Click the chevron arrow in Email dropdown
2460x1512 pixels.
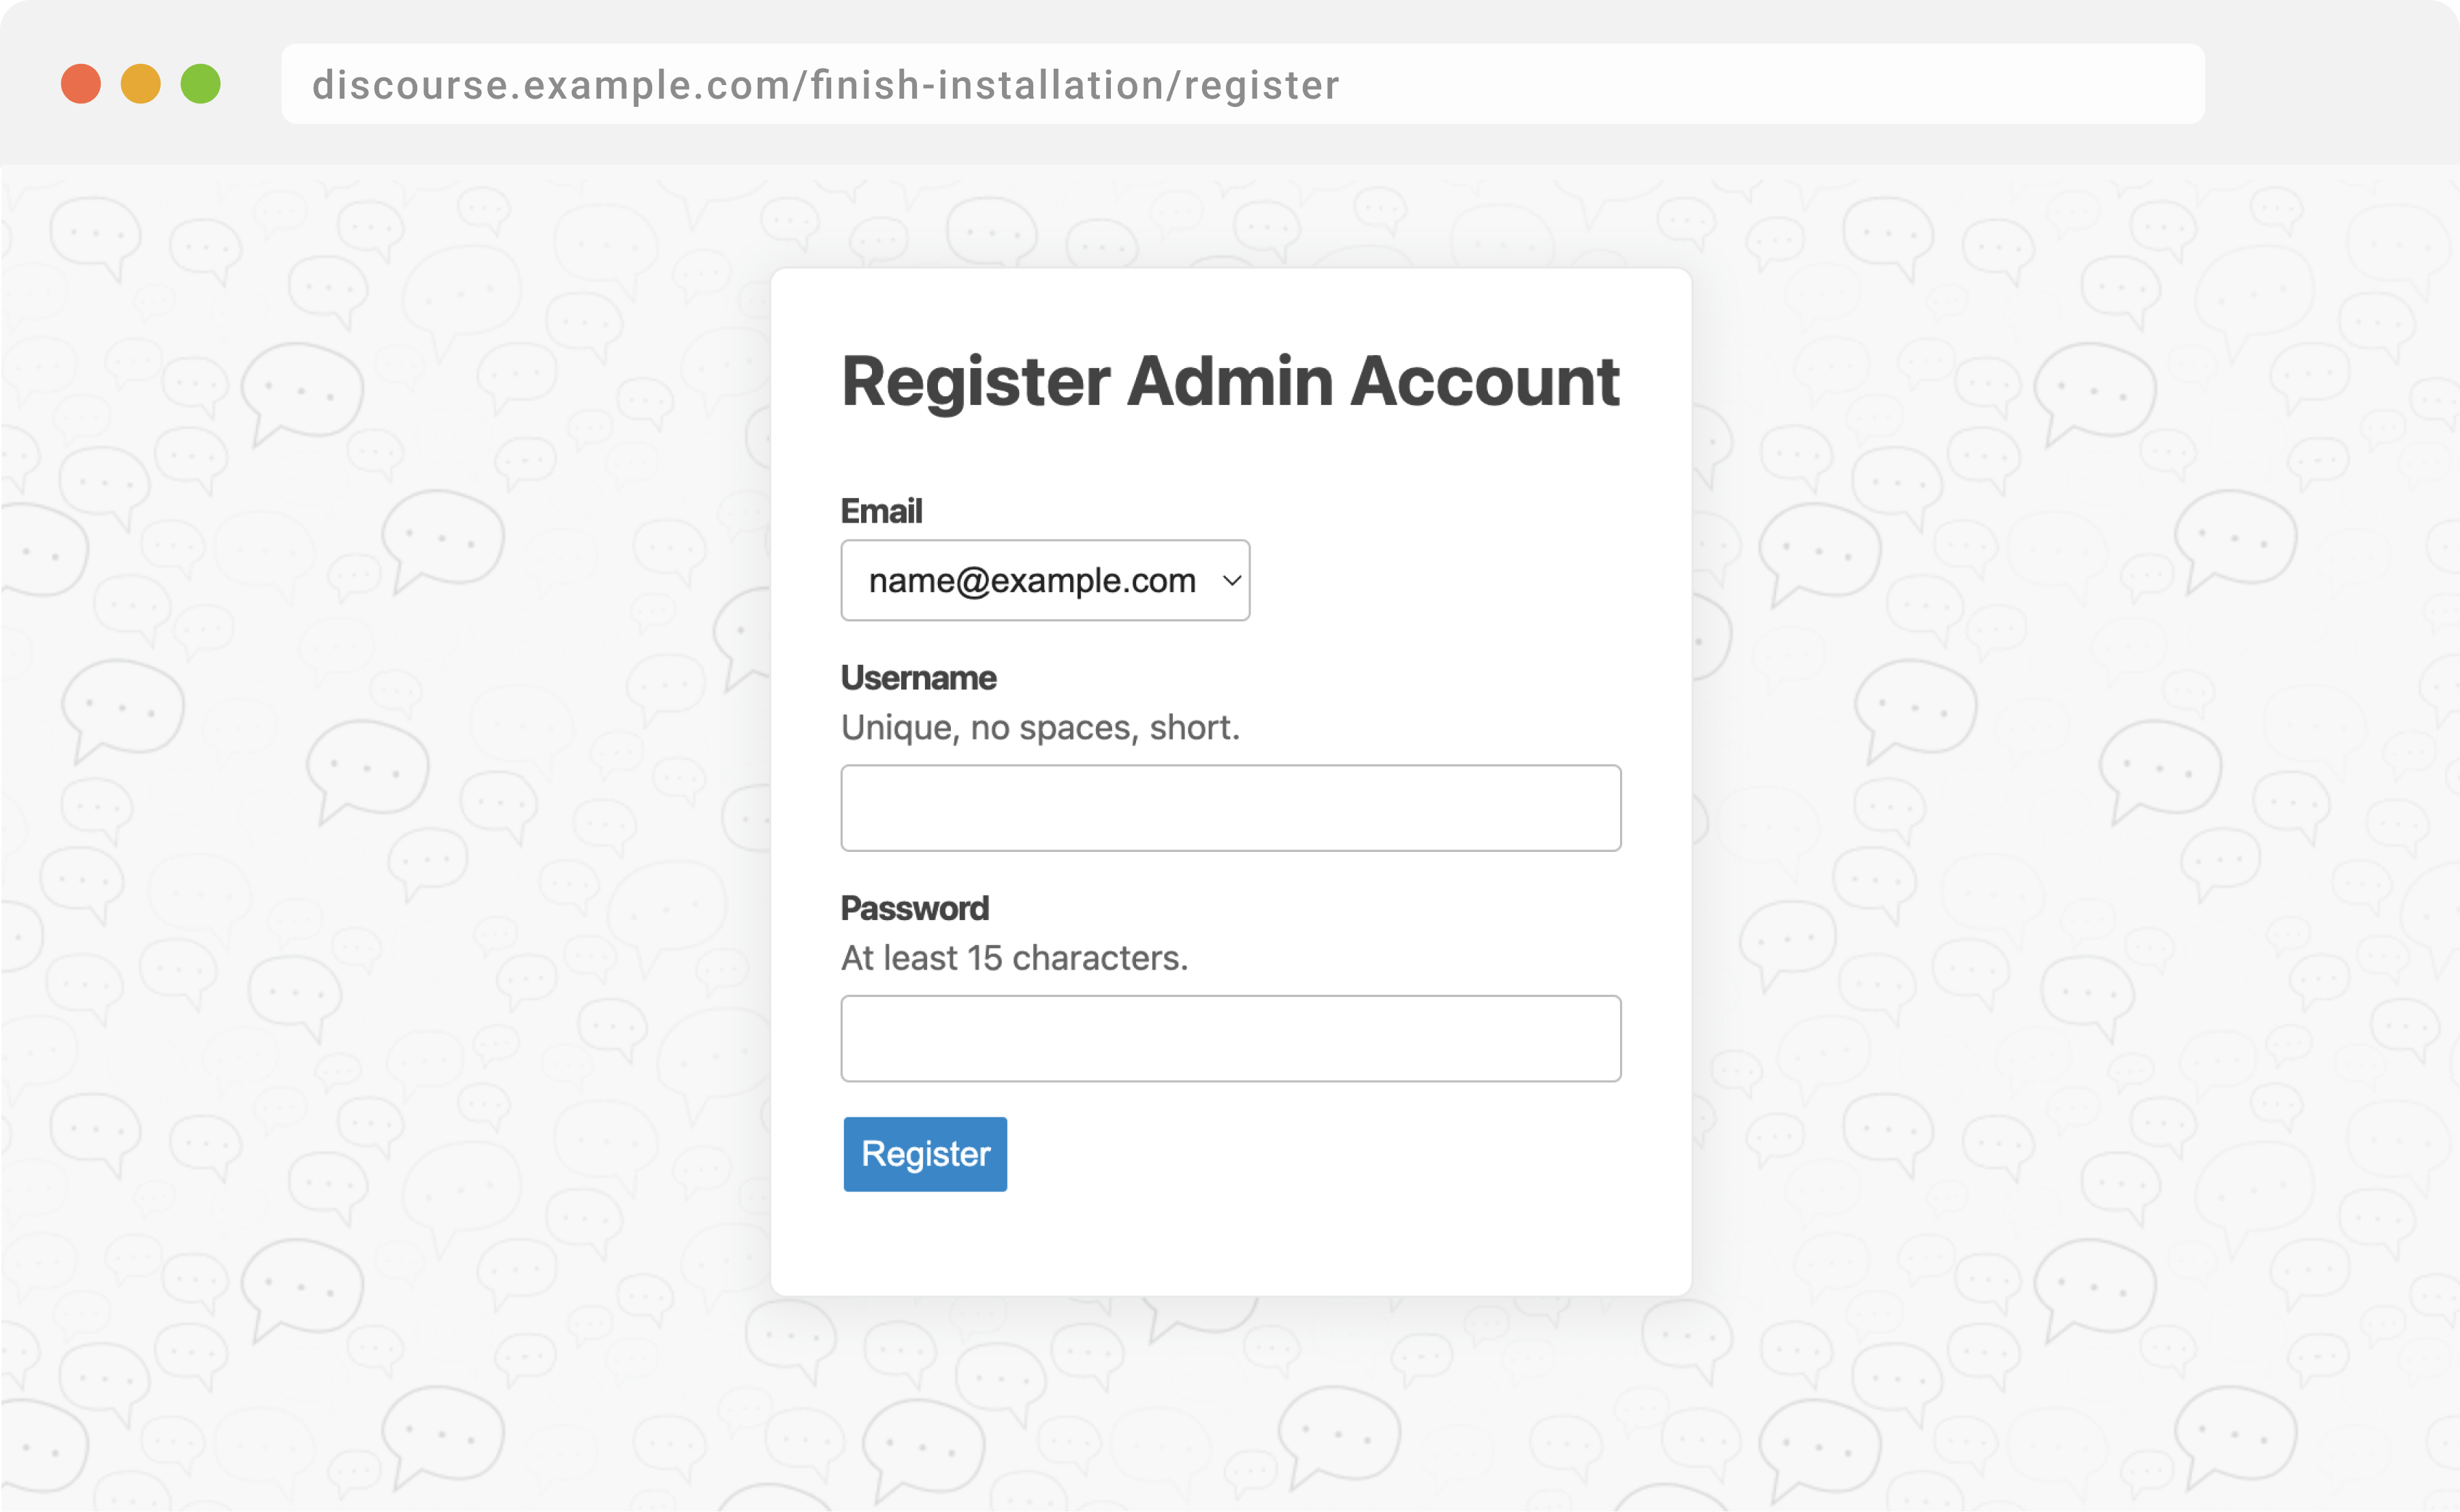click(x=1232, y=580)
